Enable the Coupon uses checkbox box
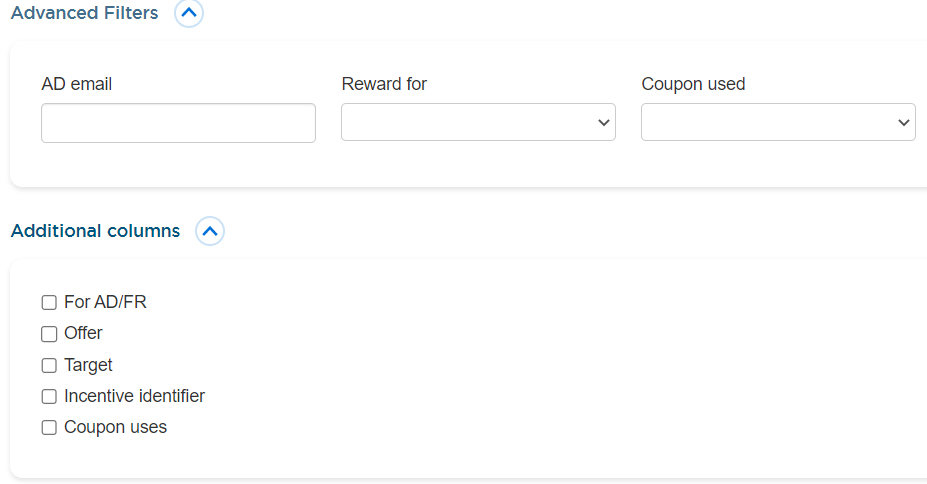Screen dimensions: 927x484 coord(49,427)
